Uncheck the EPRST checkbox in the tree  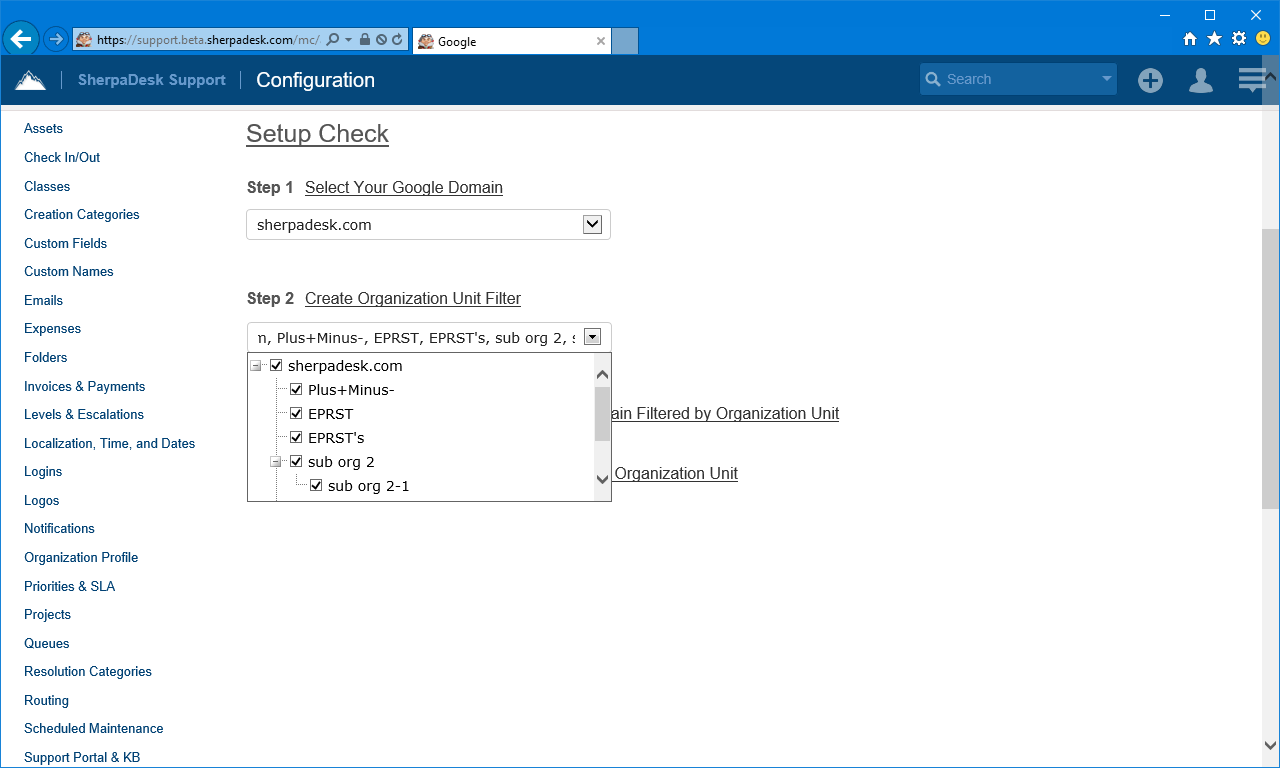point(296,413)
